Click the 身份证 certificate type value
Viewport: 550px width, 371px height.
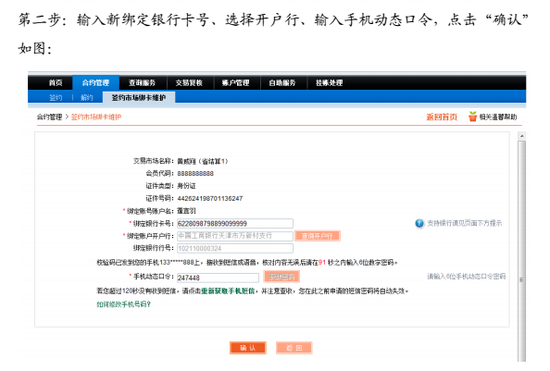[186, 186]
